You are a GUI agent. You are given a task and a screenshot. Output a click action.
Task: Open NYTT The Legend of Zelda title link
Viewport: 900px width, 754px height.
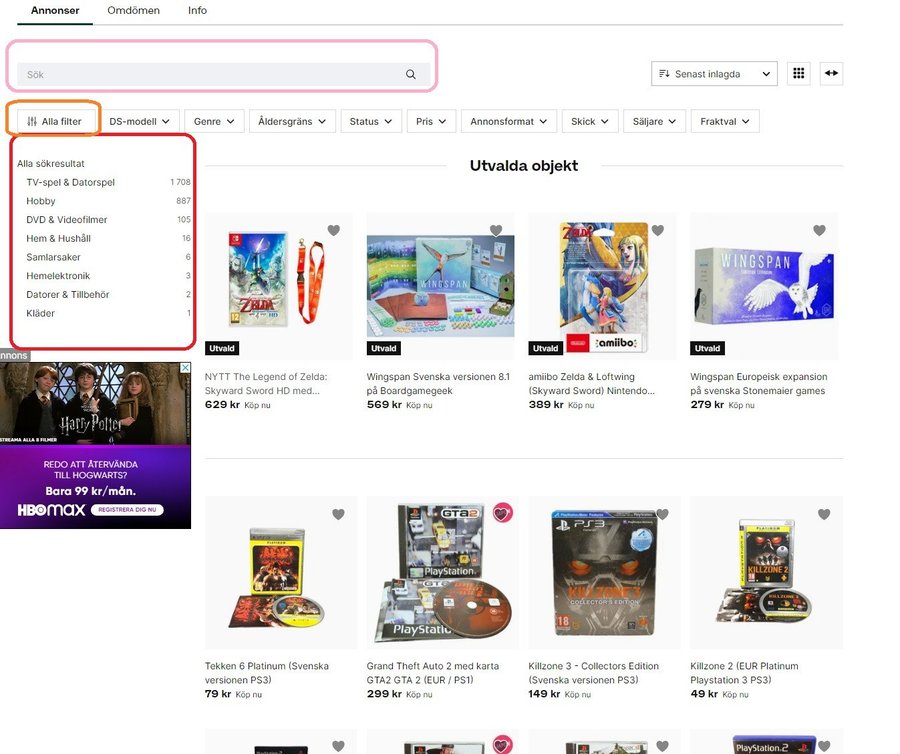[x=266, y=383]
